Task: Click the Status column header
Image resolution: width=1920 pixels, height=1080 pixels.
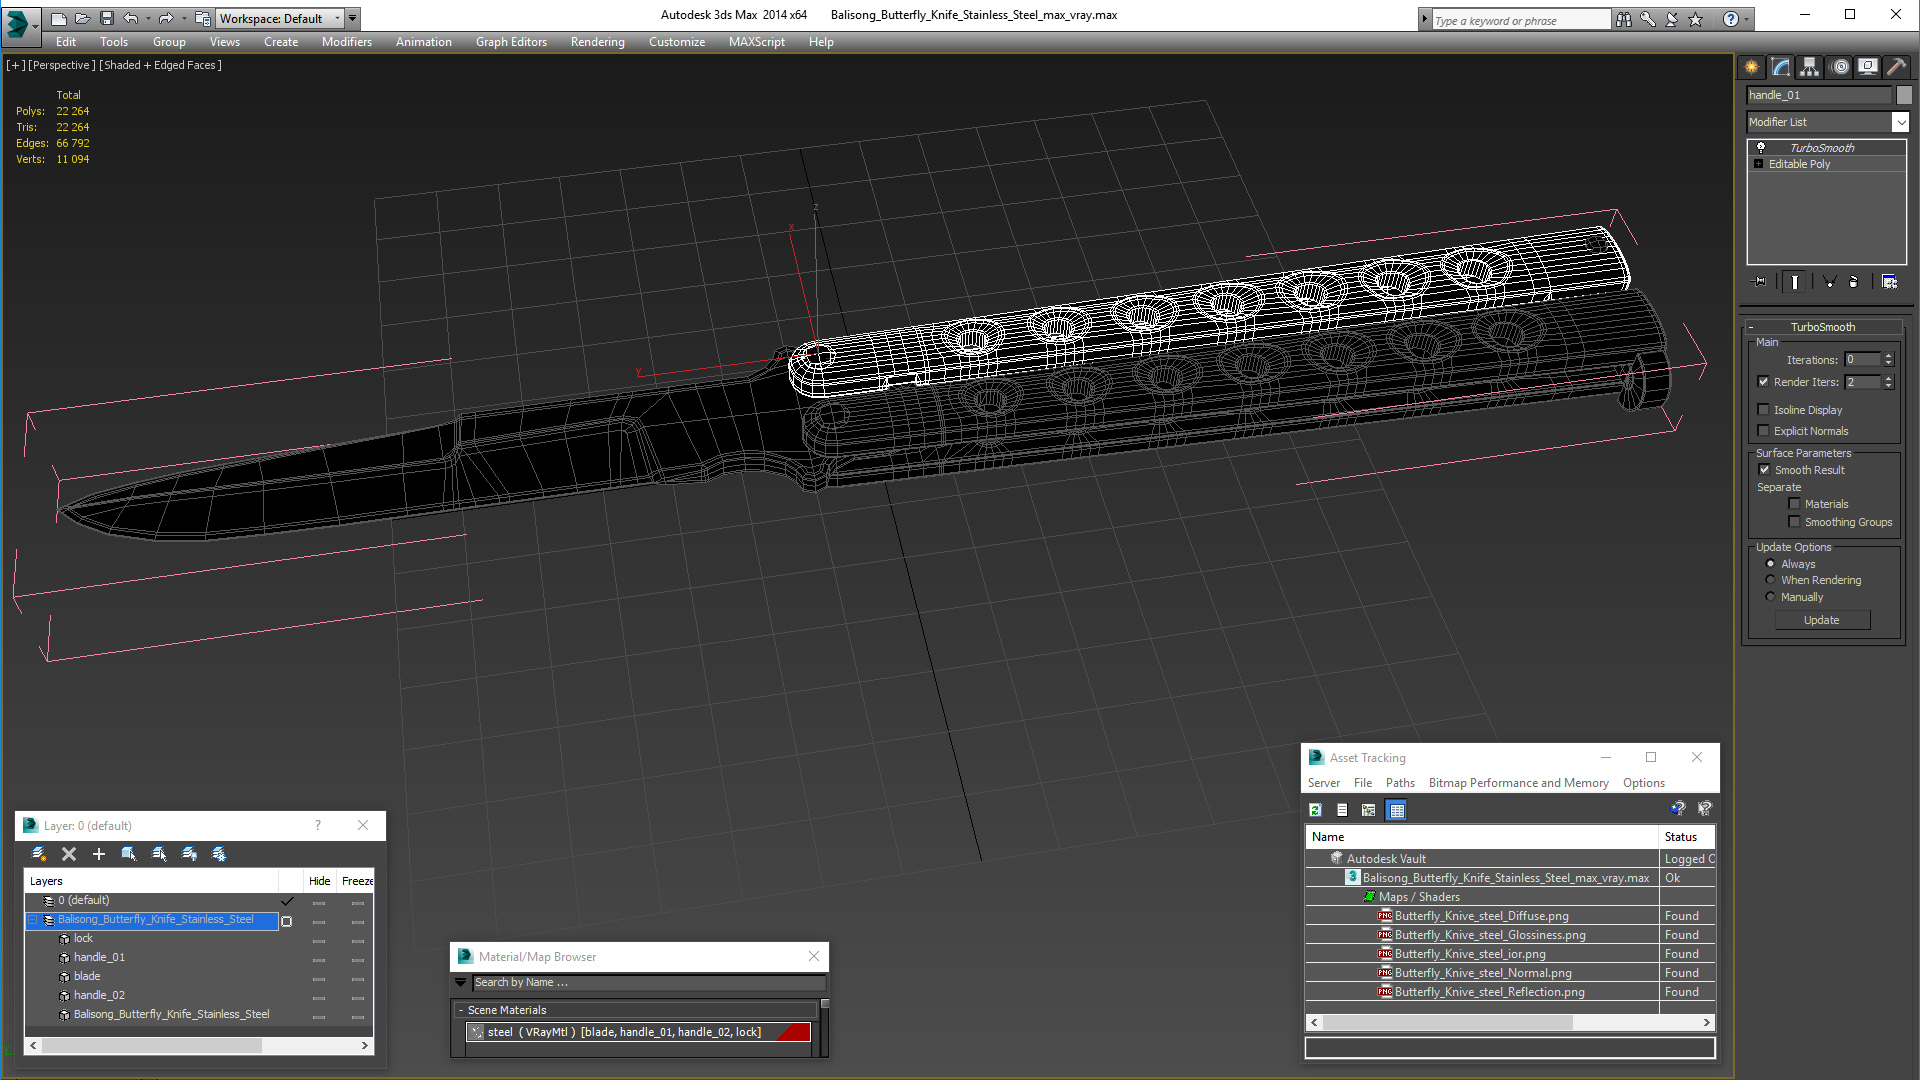Action: [x=1687, y=837]
